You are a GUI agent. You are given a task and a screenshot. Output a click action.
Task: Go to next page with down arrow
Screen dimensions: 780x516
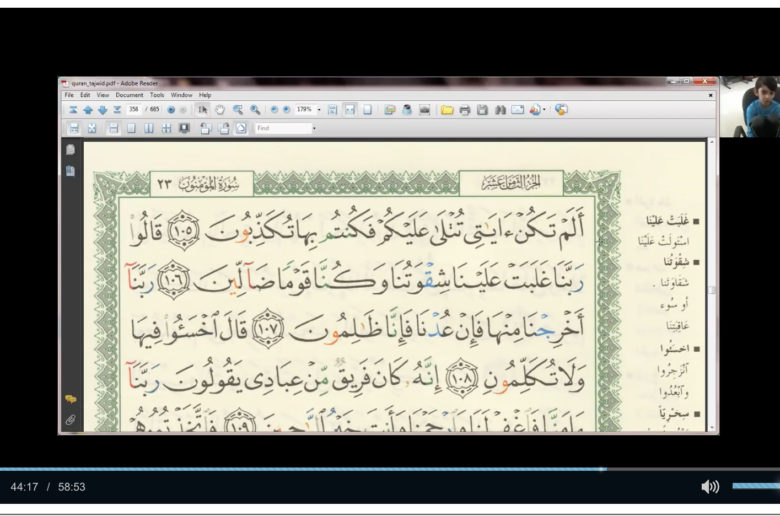[x=102, y=110]
